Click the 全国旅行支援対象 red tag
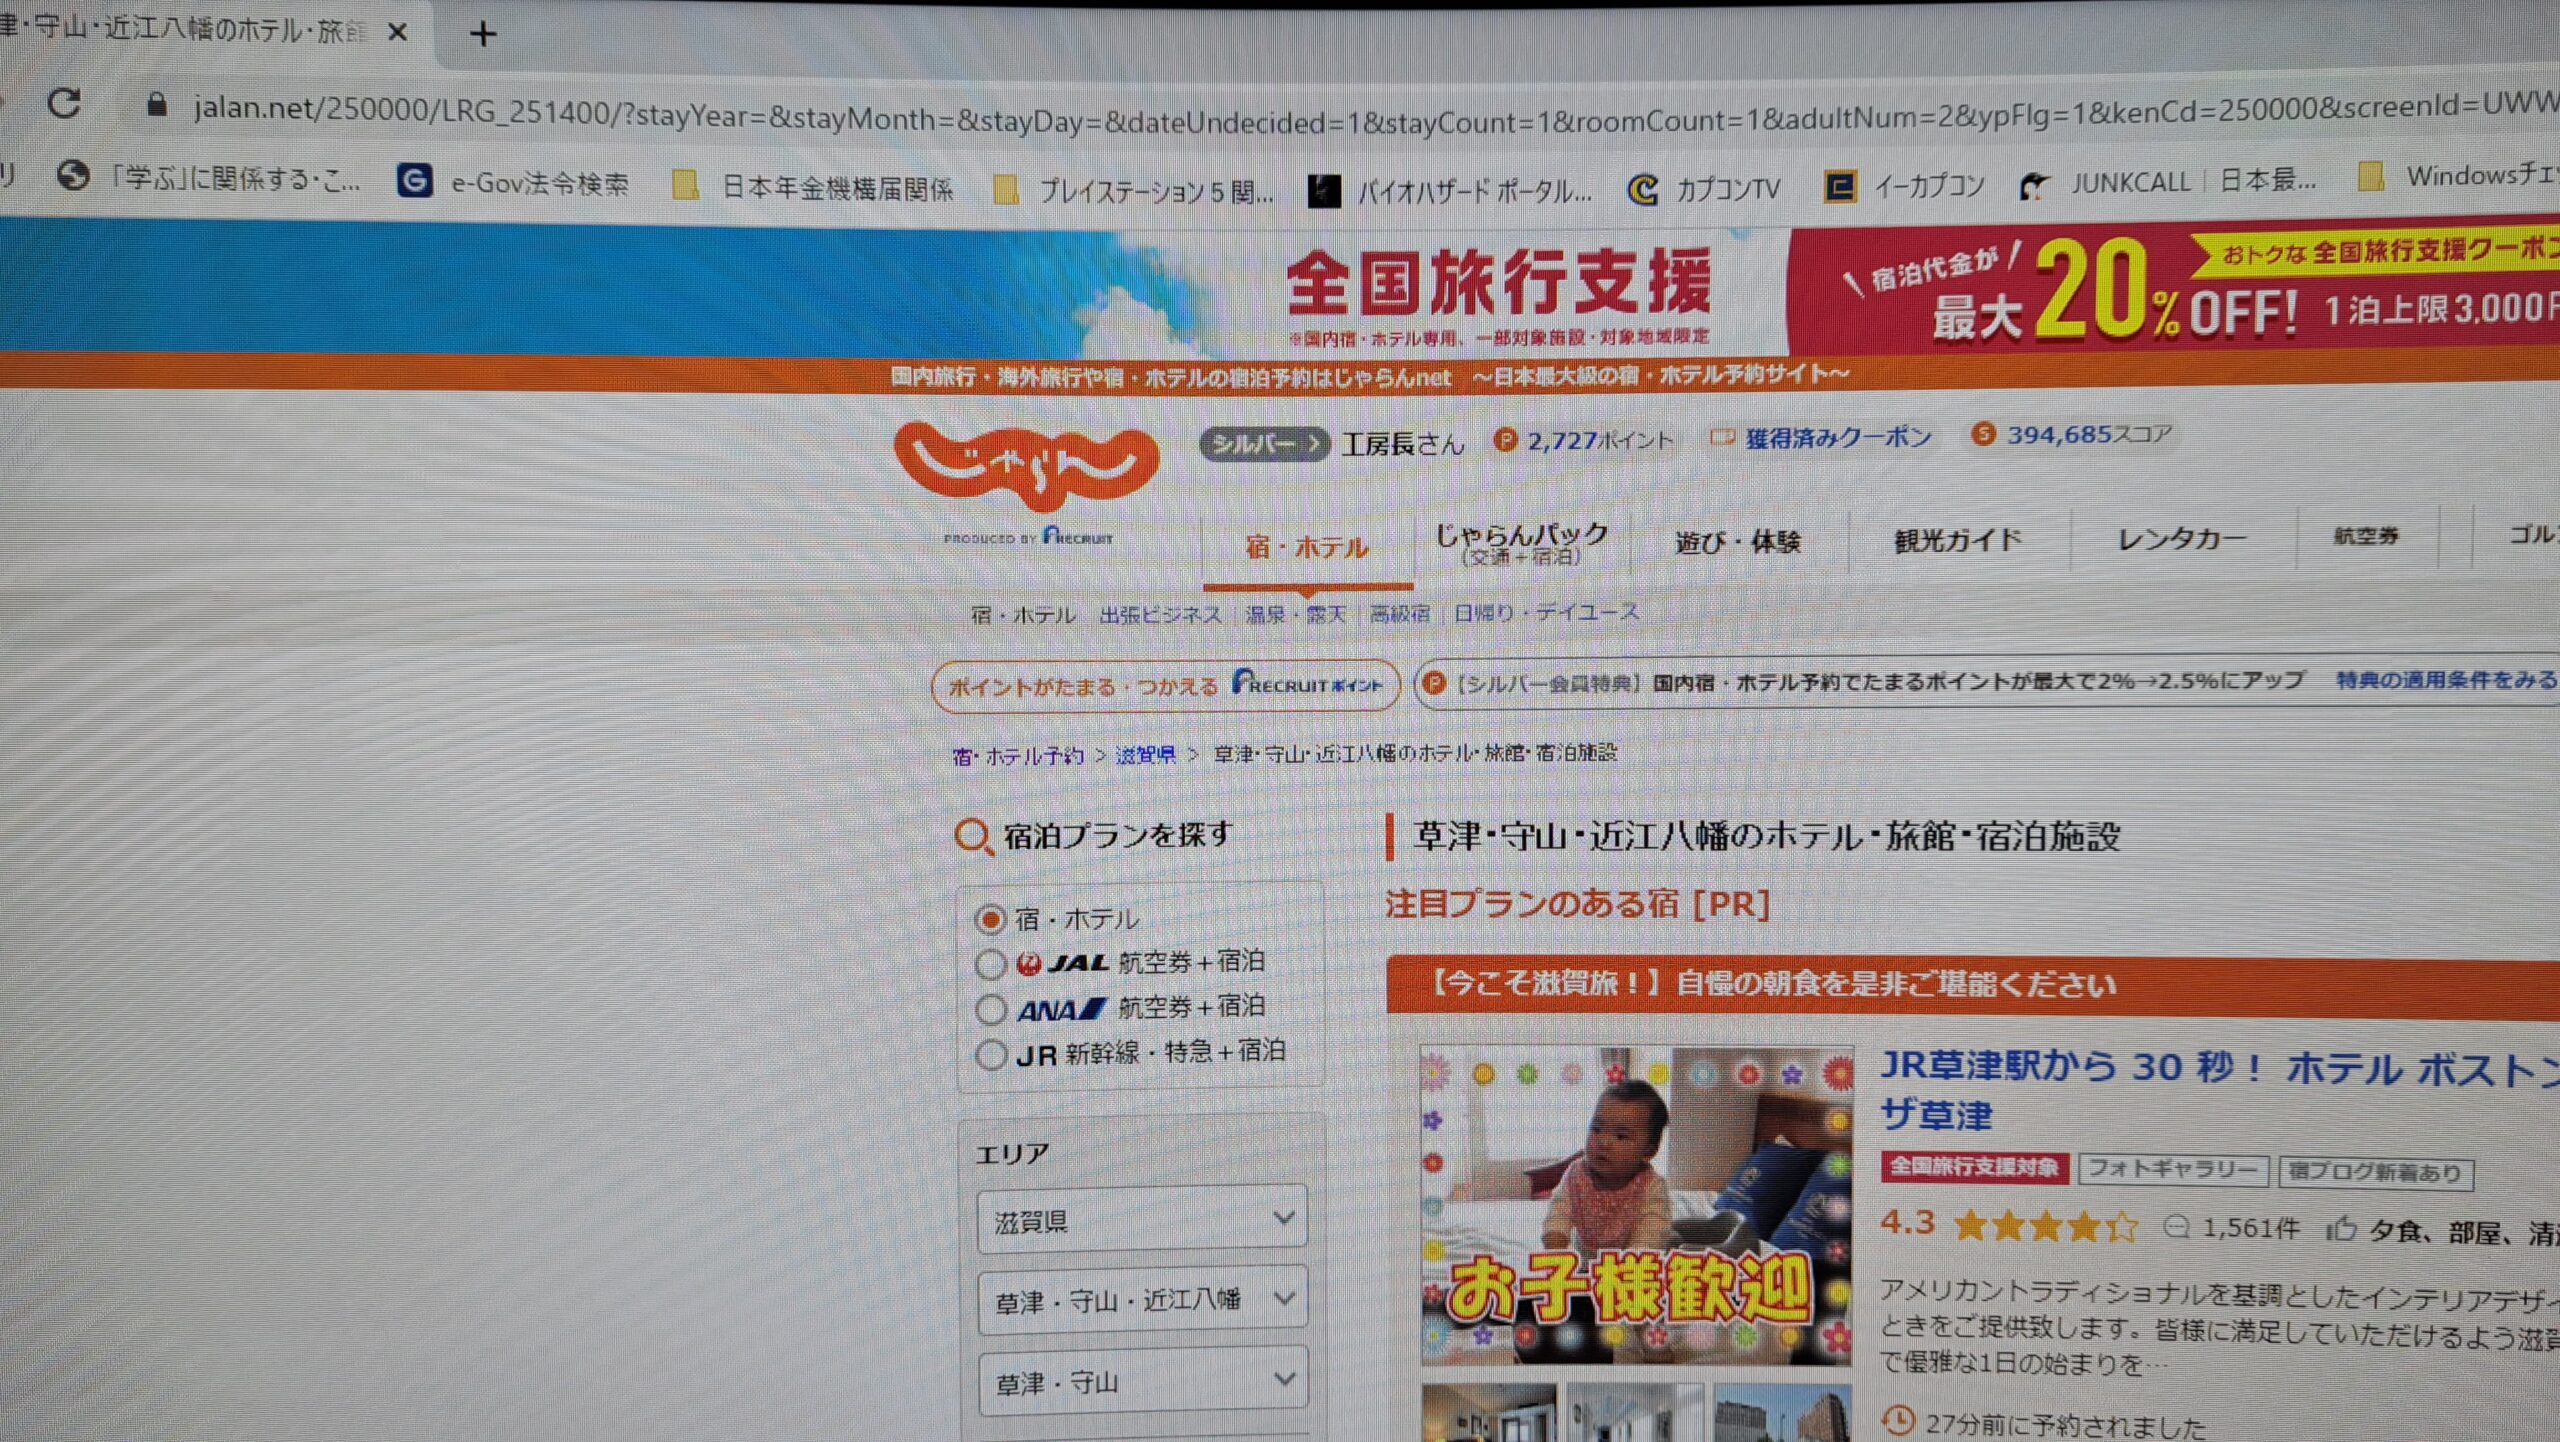The width and height of the screenshot is (2560, 1442). [x=1974, y=1167]
